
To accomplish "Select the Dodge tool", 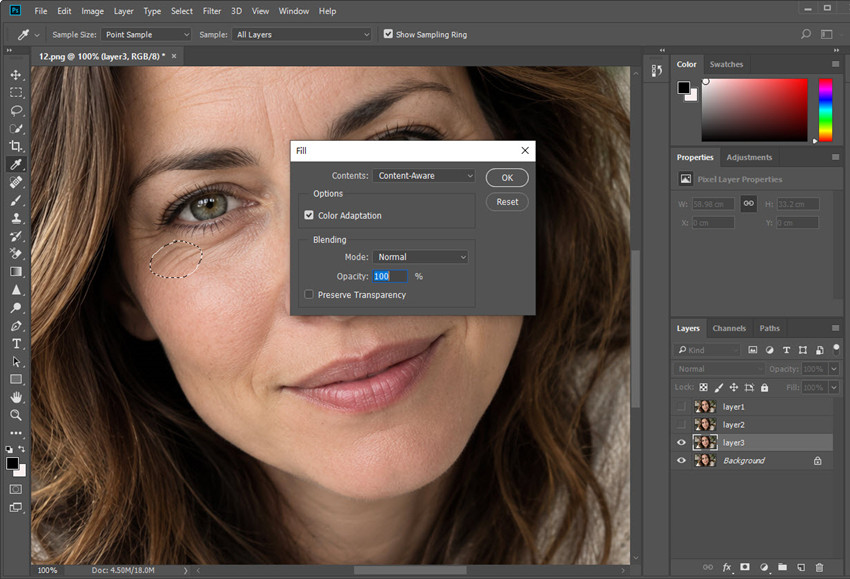I will (16, 307).
